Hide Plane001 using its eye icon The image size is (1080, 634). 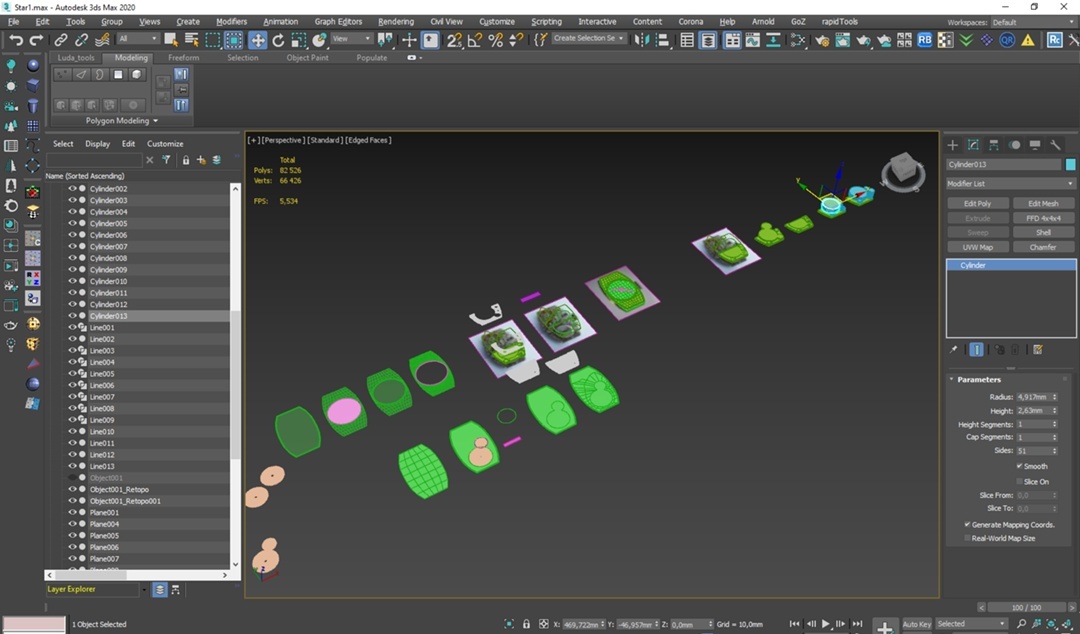[72, 512]
